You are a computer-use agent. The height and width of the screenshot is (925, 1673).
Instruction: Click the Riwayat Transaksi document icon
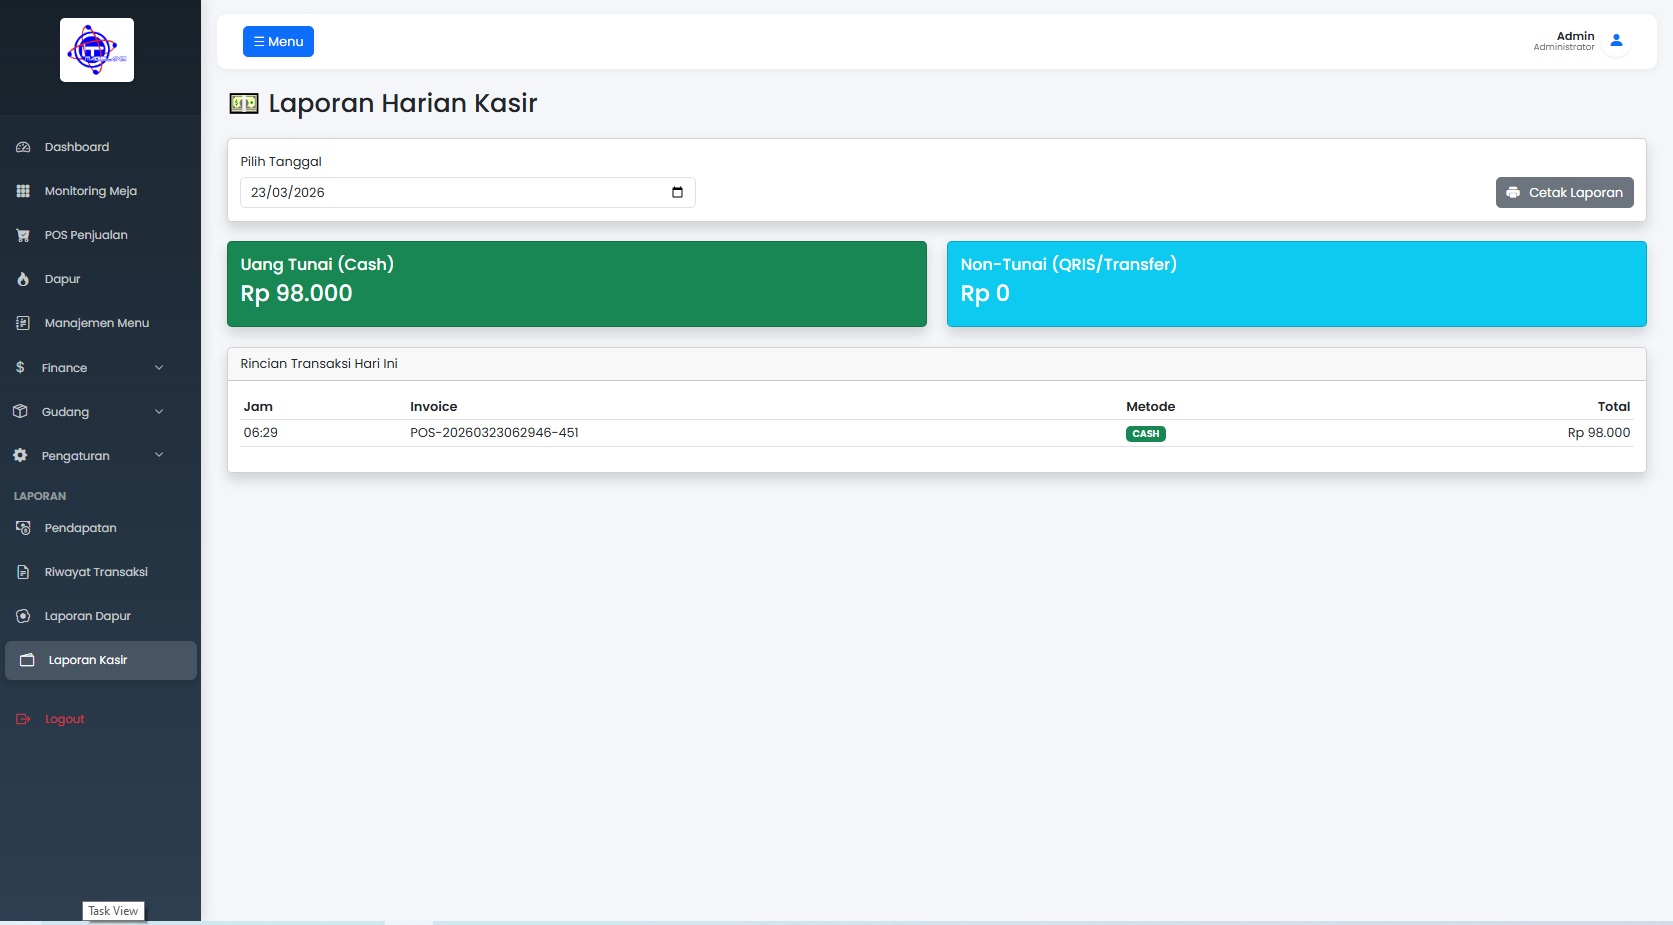[x=23, y=572]
